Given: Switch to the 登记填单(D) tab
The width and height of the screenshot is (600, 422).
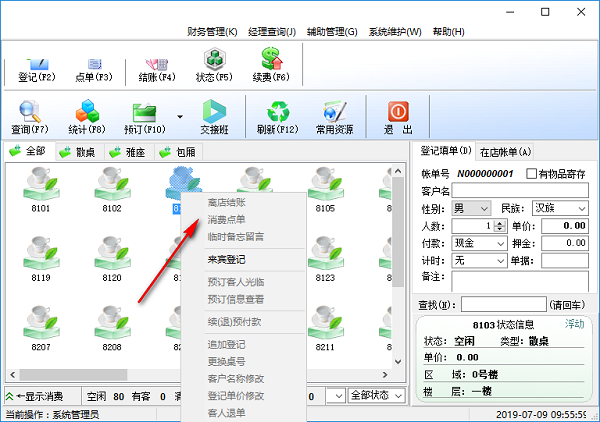Looking at the screenshot, I should click(x=445, y=151).
